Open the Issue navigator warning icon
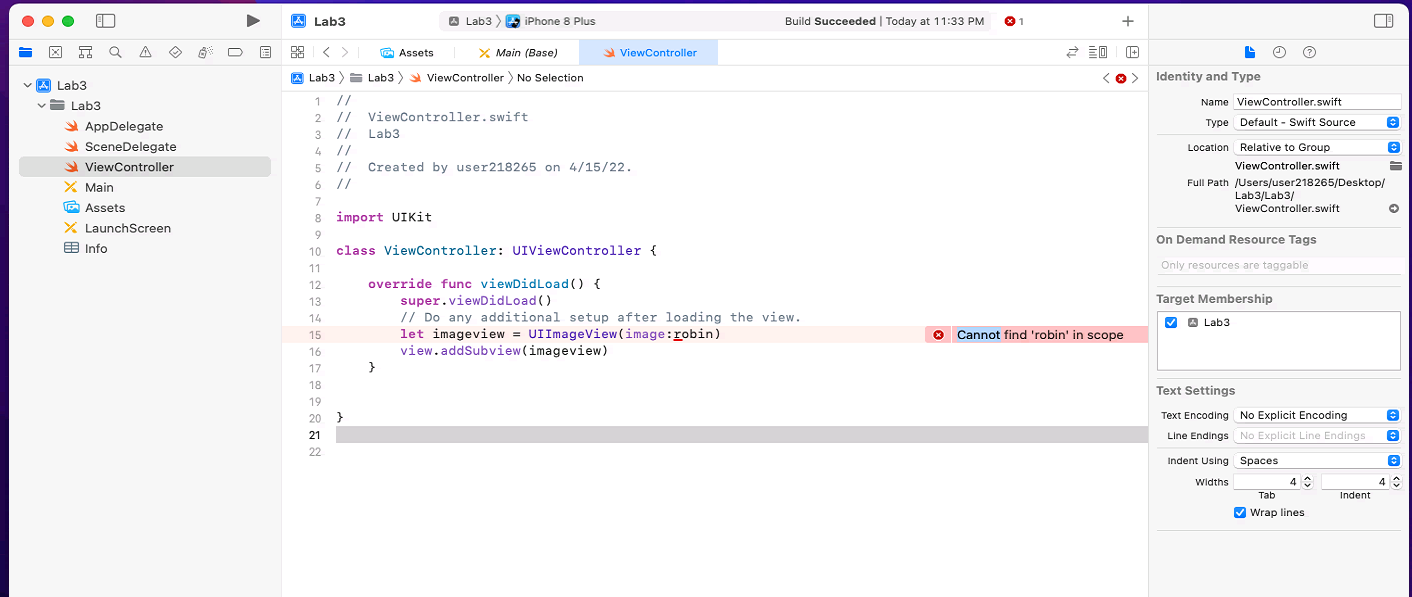 pos(145,52)
